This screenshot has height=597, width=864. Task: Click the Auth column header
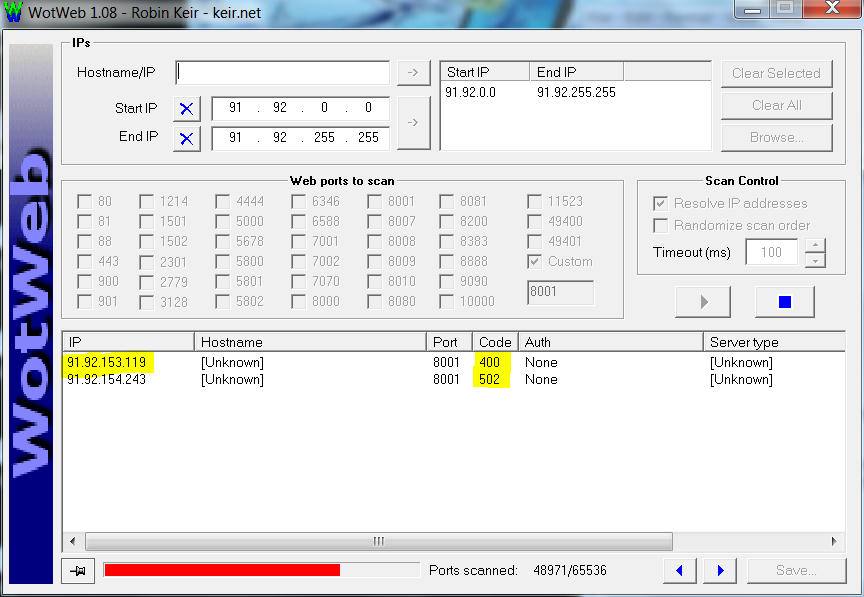pyautogui.click(x=611, y=342)
